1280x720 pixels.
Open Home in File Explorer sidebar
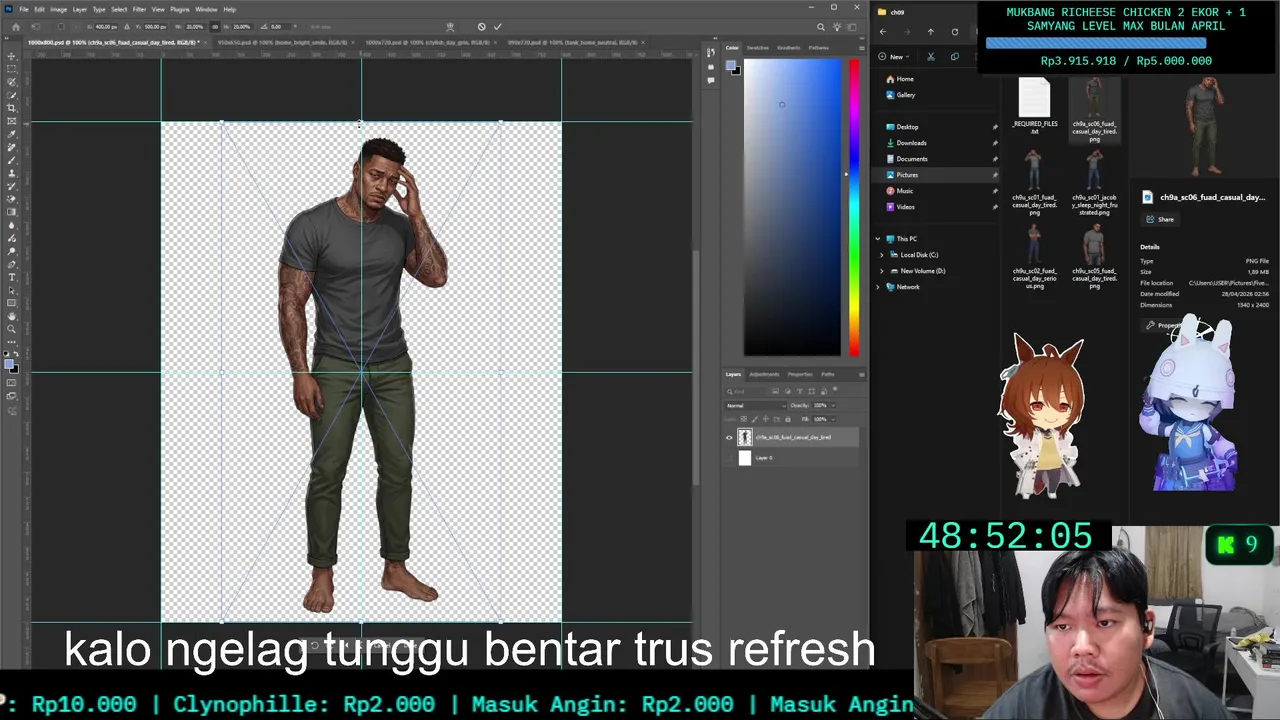click(904, 79)
